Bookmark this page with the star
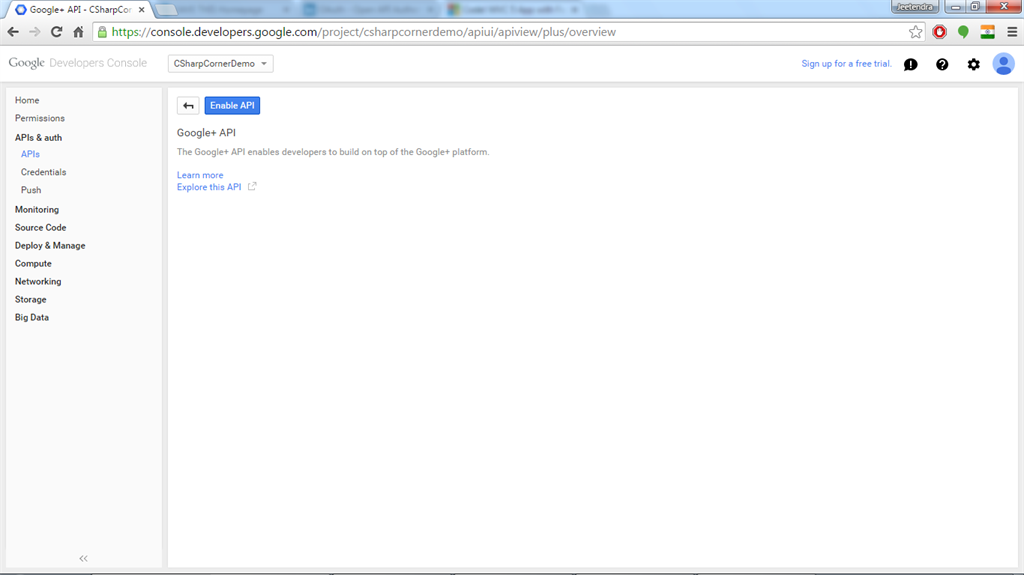This screenshot has width=1024, height=575. point(916,32)
